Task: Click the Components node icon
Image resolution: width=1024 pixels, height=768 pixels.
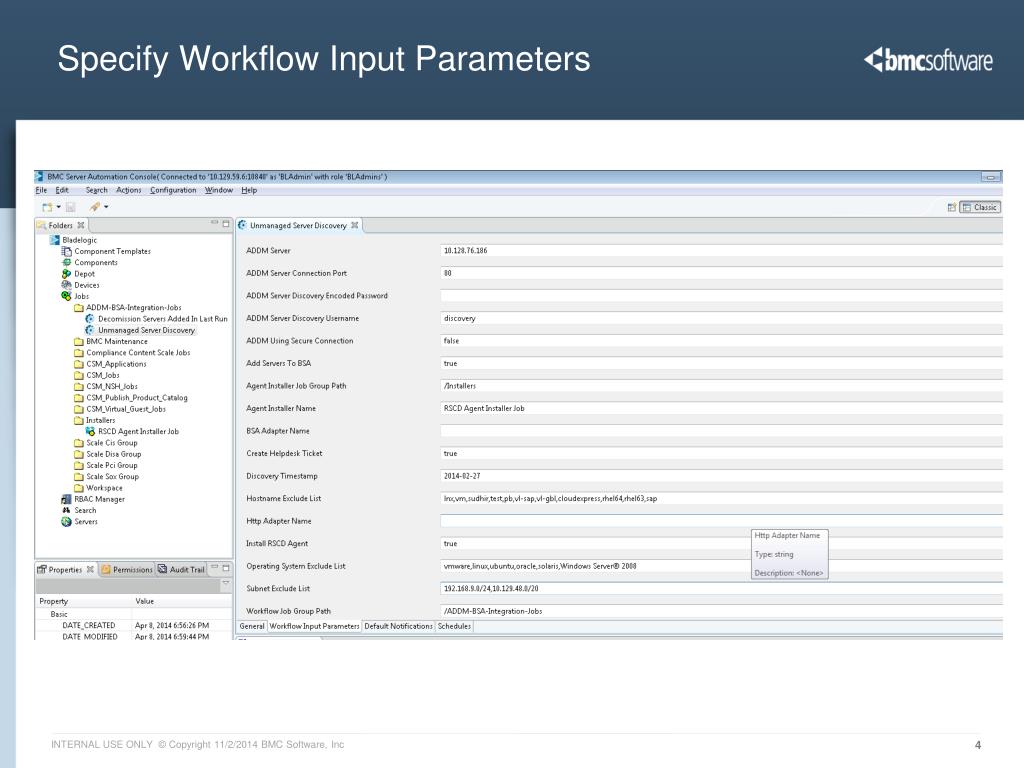Action: click(67, 262)
